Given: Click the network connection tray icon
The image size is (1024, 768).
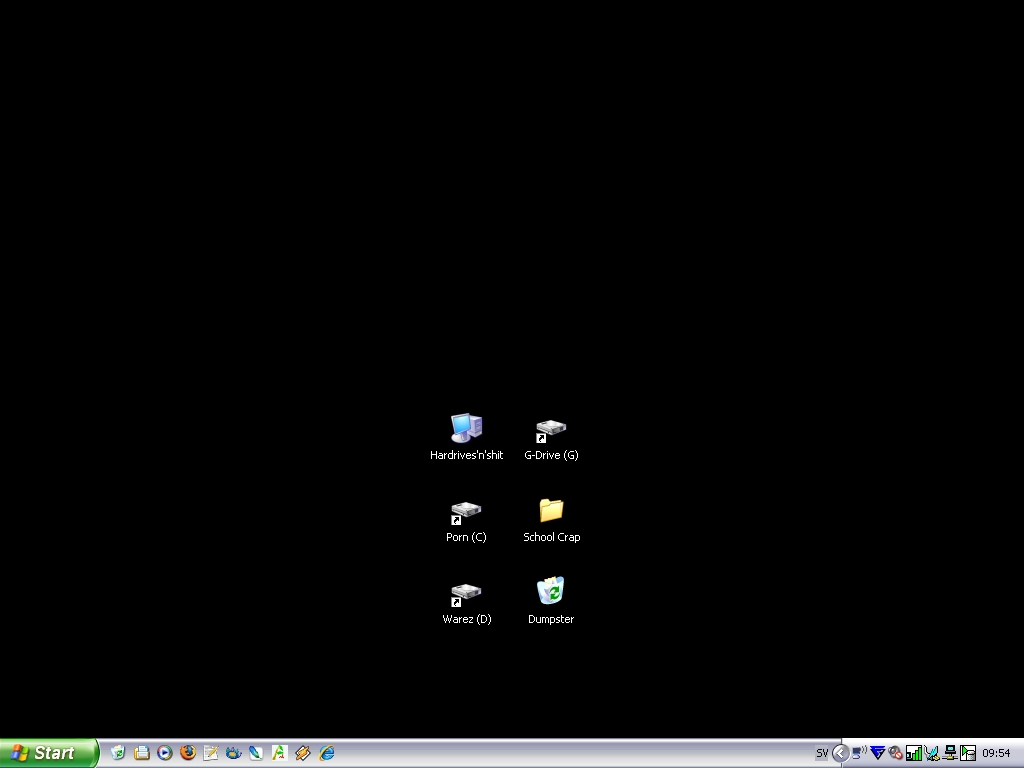Looking at the screenshot, I should click(x=950, y=753).
